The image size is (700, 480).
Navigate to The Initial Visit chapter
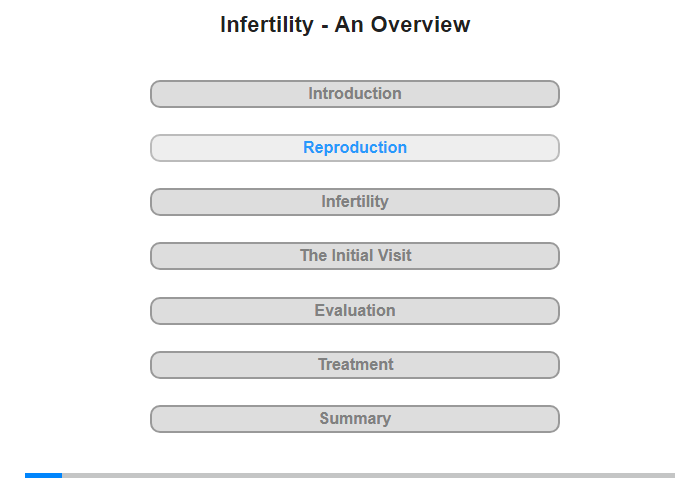pyautogui.click(x=355, y=256)
